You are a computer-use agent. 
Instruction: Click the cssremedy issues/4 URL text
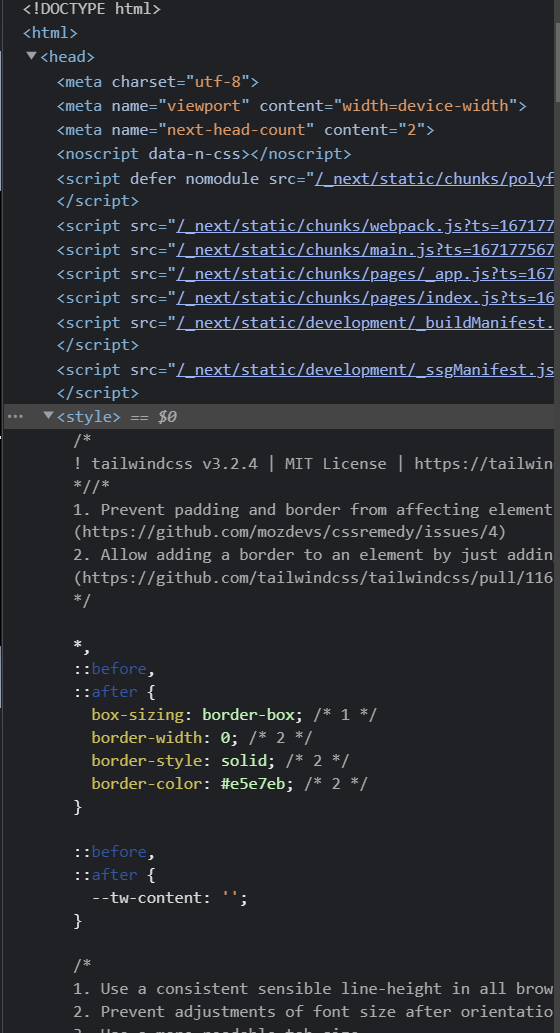(289, 531)
